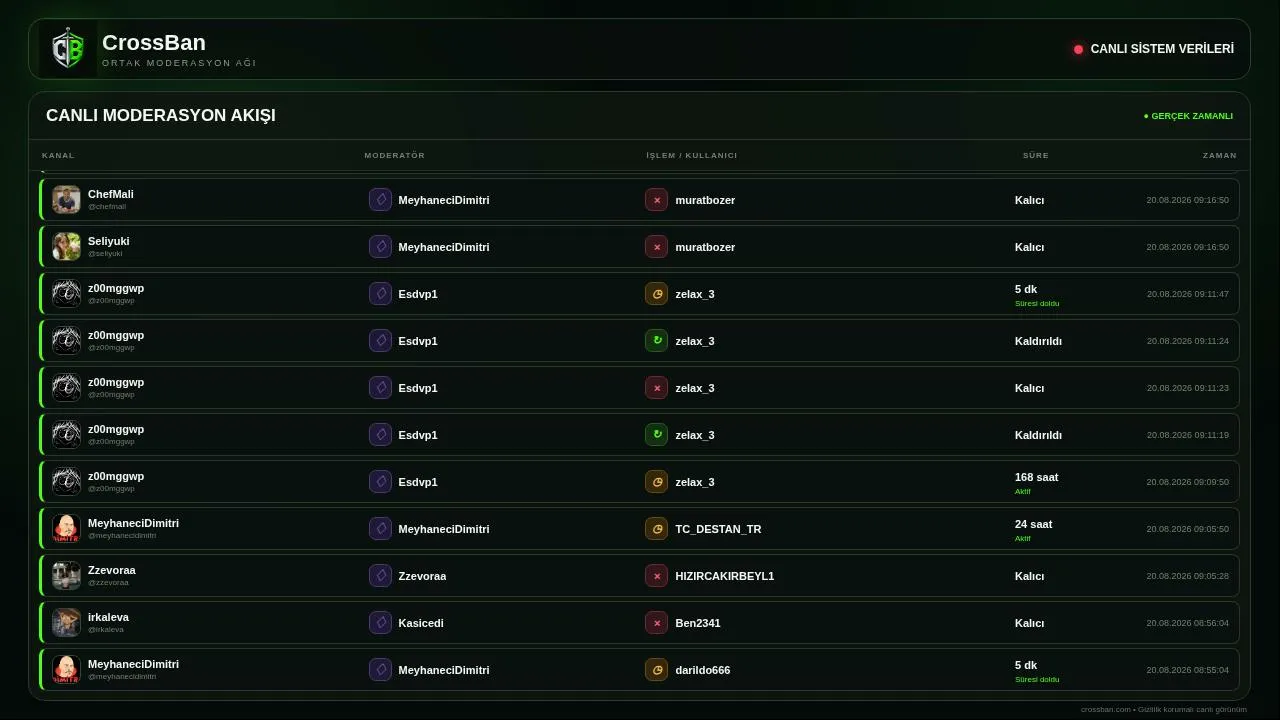This screenshot has height=720, width=1280.
Task: Click the orange clock icon beside TC_DESTAN_TR
Action: pyautogui.click(x=656, y=529)
